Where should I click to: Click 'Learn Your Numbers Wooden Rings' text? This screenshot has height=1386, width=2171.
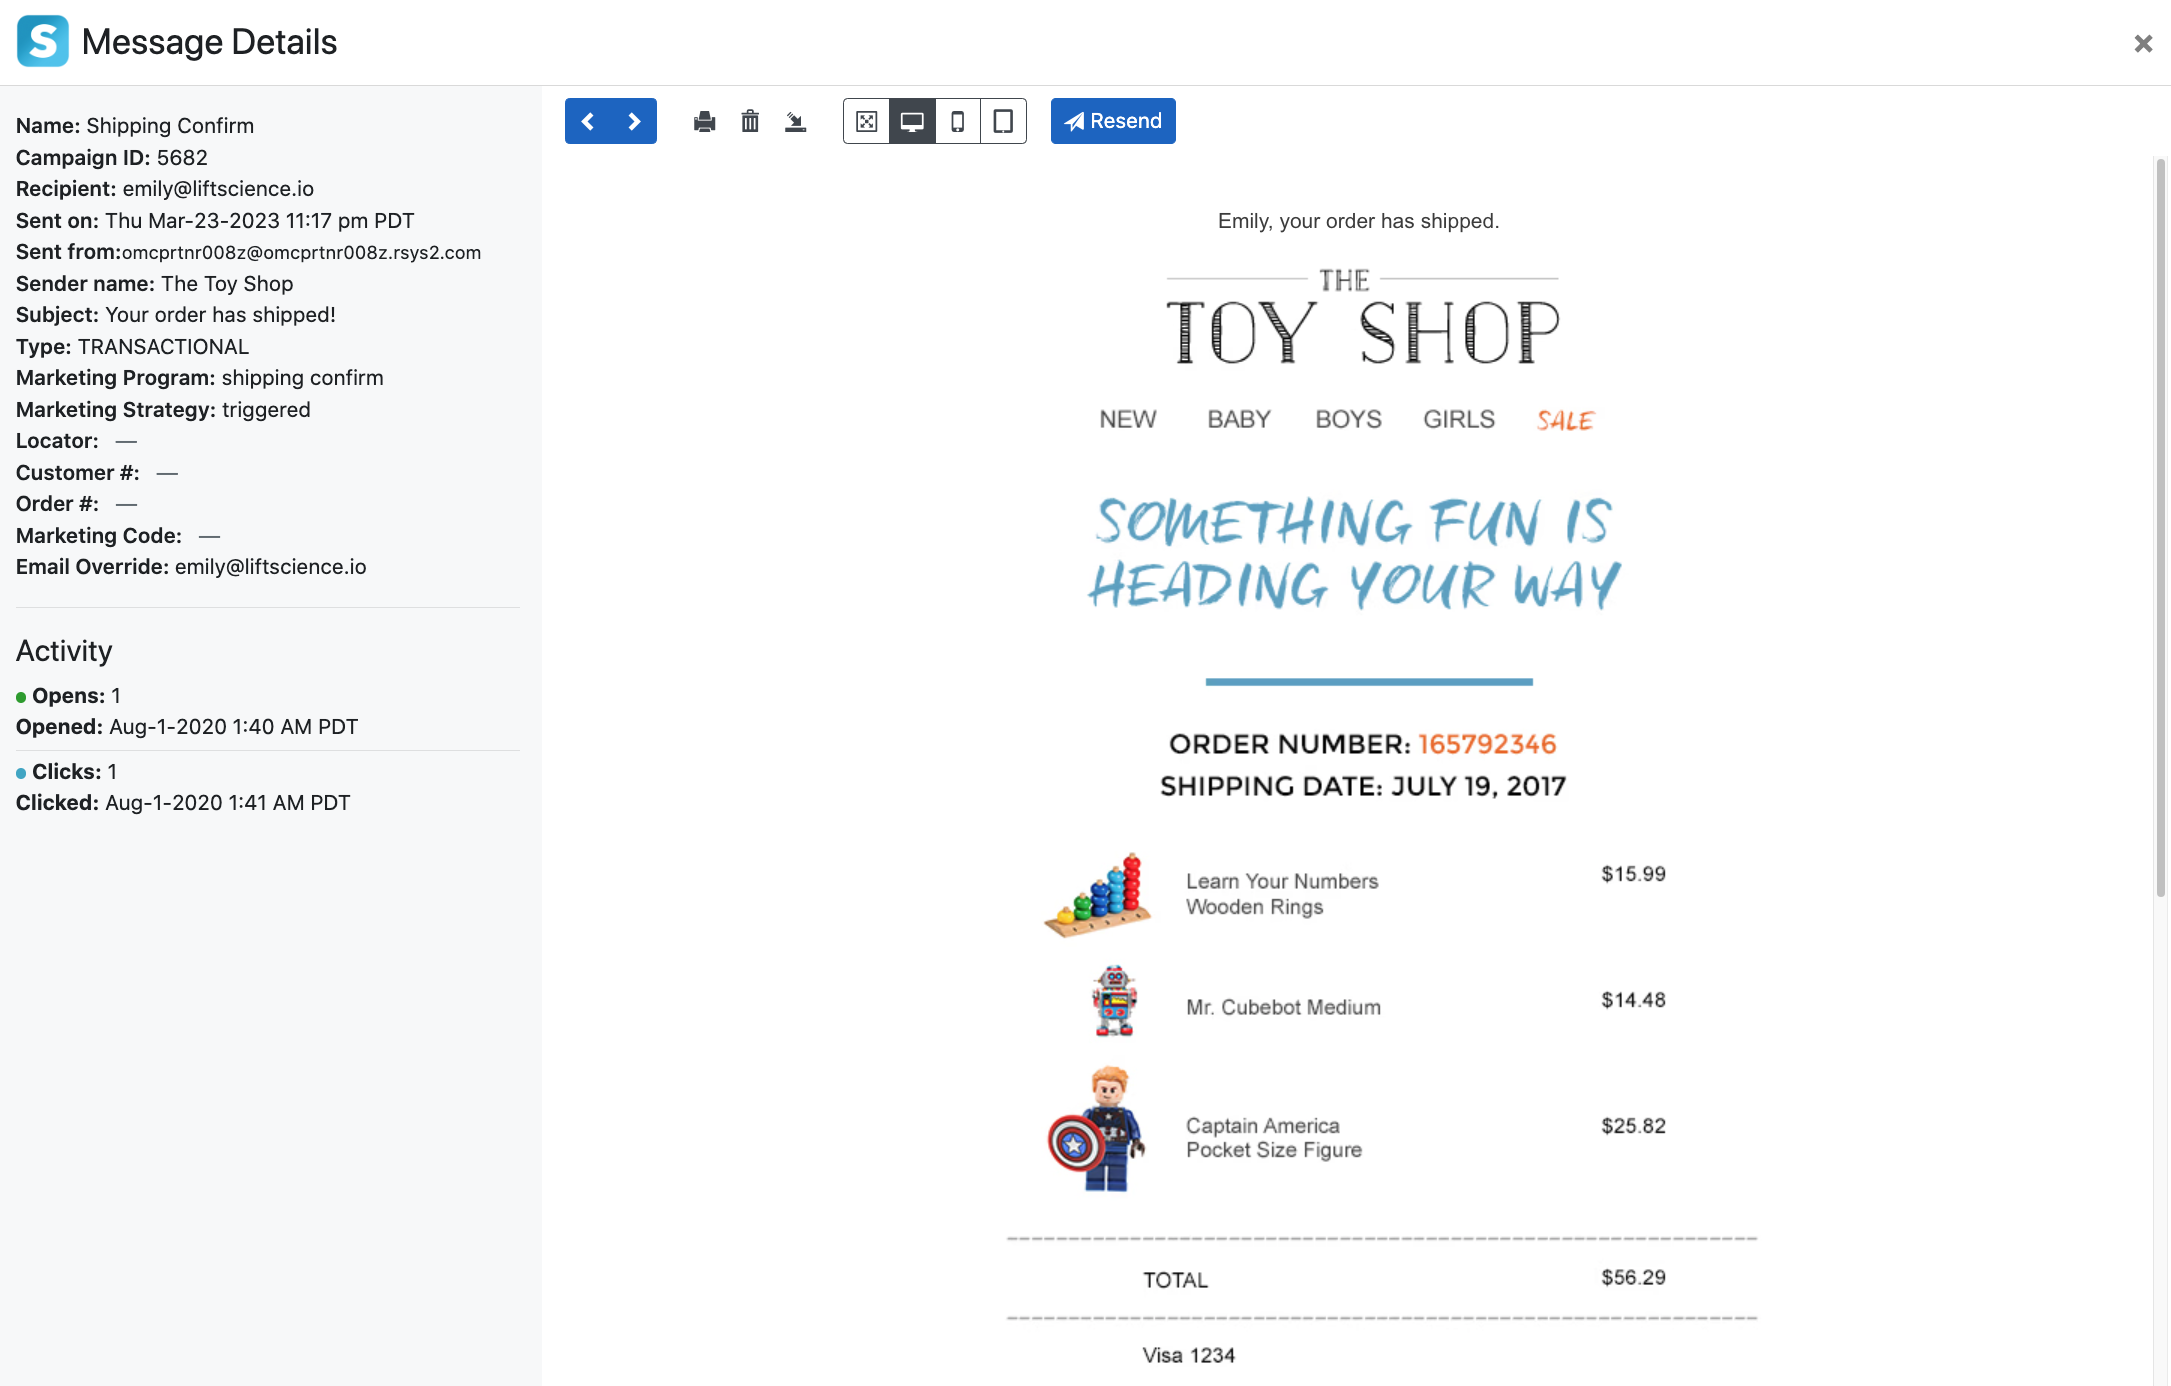(1282, 894)
